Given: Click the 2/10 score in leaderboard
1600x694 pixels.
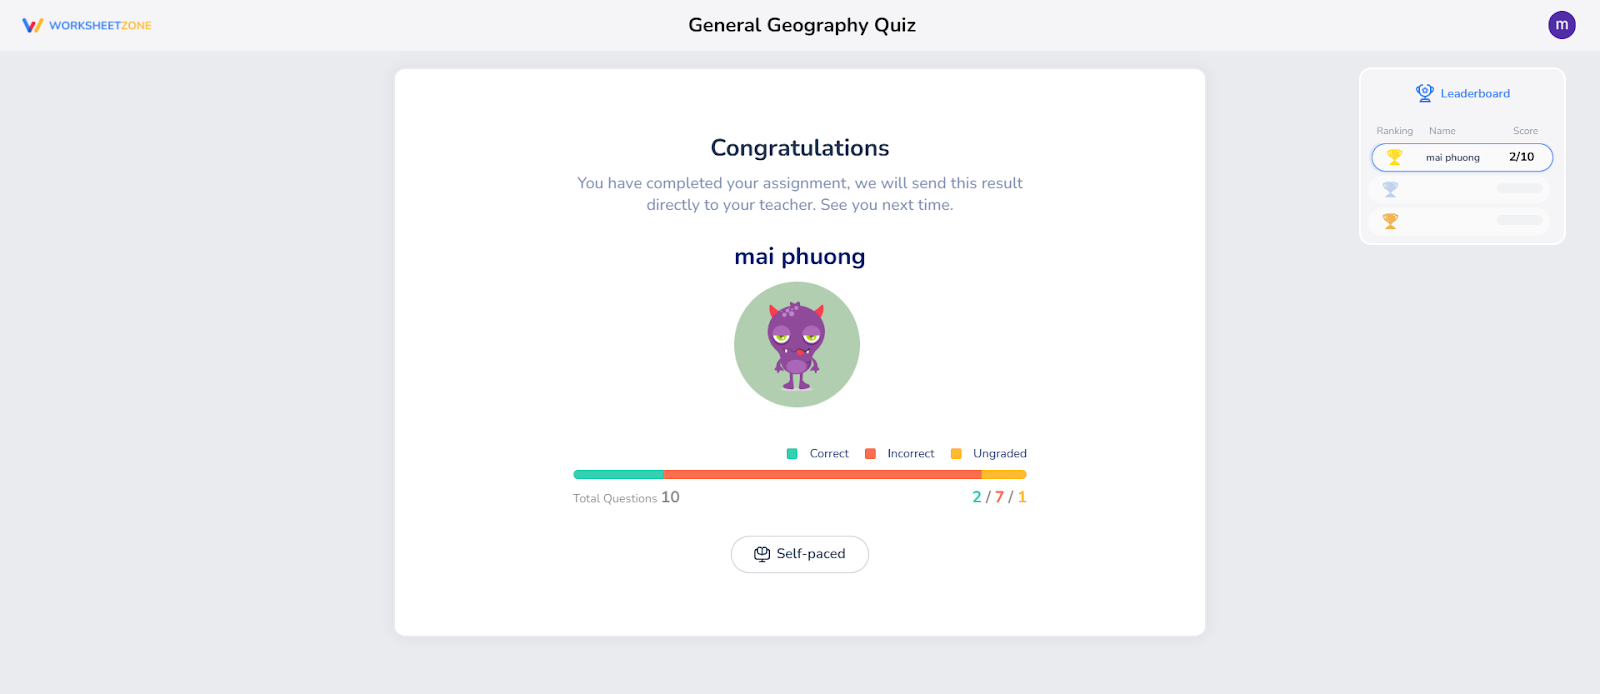Looking at the screenshot, I should pyautogui.click(x=1521, y=157).
